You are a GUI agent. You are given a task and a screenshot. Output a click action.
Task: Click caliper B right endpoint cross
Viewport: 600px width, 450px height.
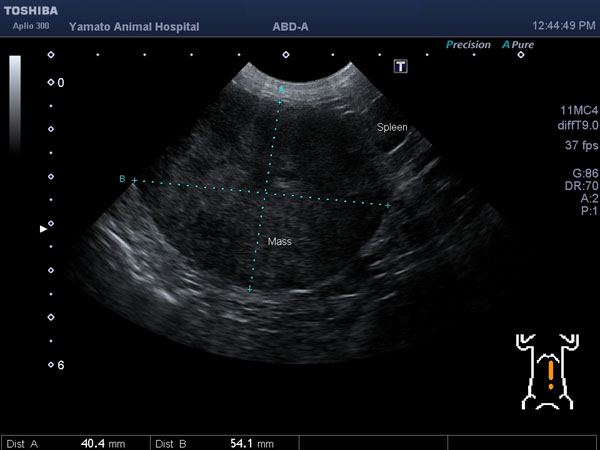(x=388, y=205)
